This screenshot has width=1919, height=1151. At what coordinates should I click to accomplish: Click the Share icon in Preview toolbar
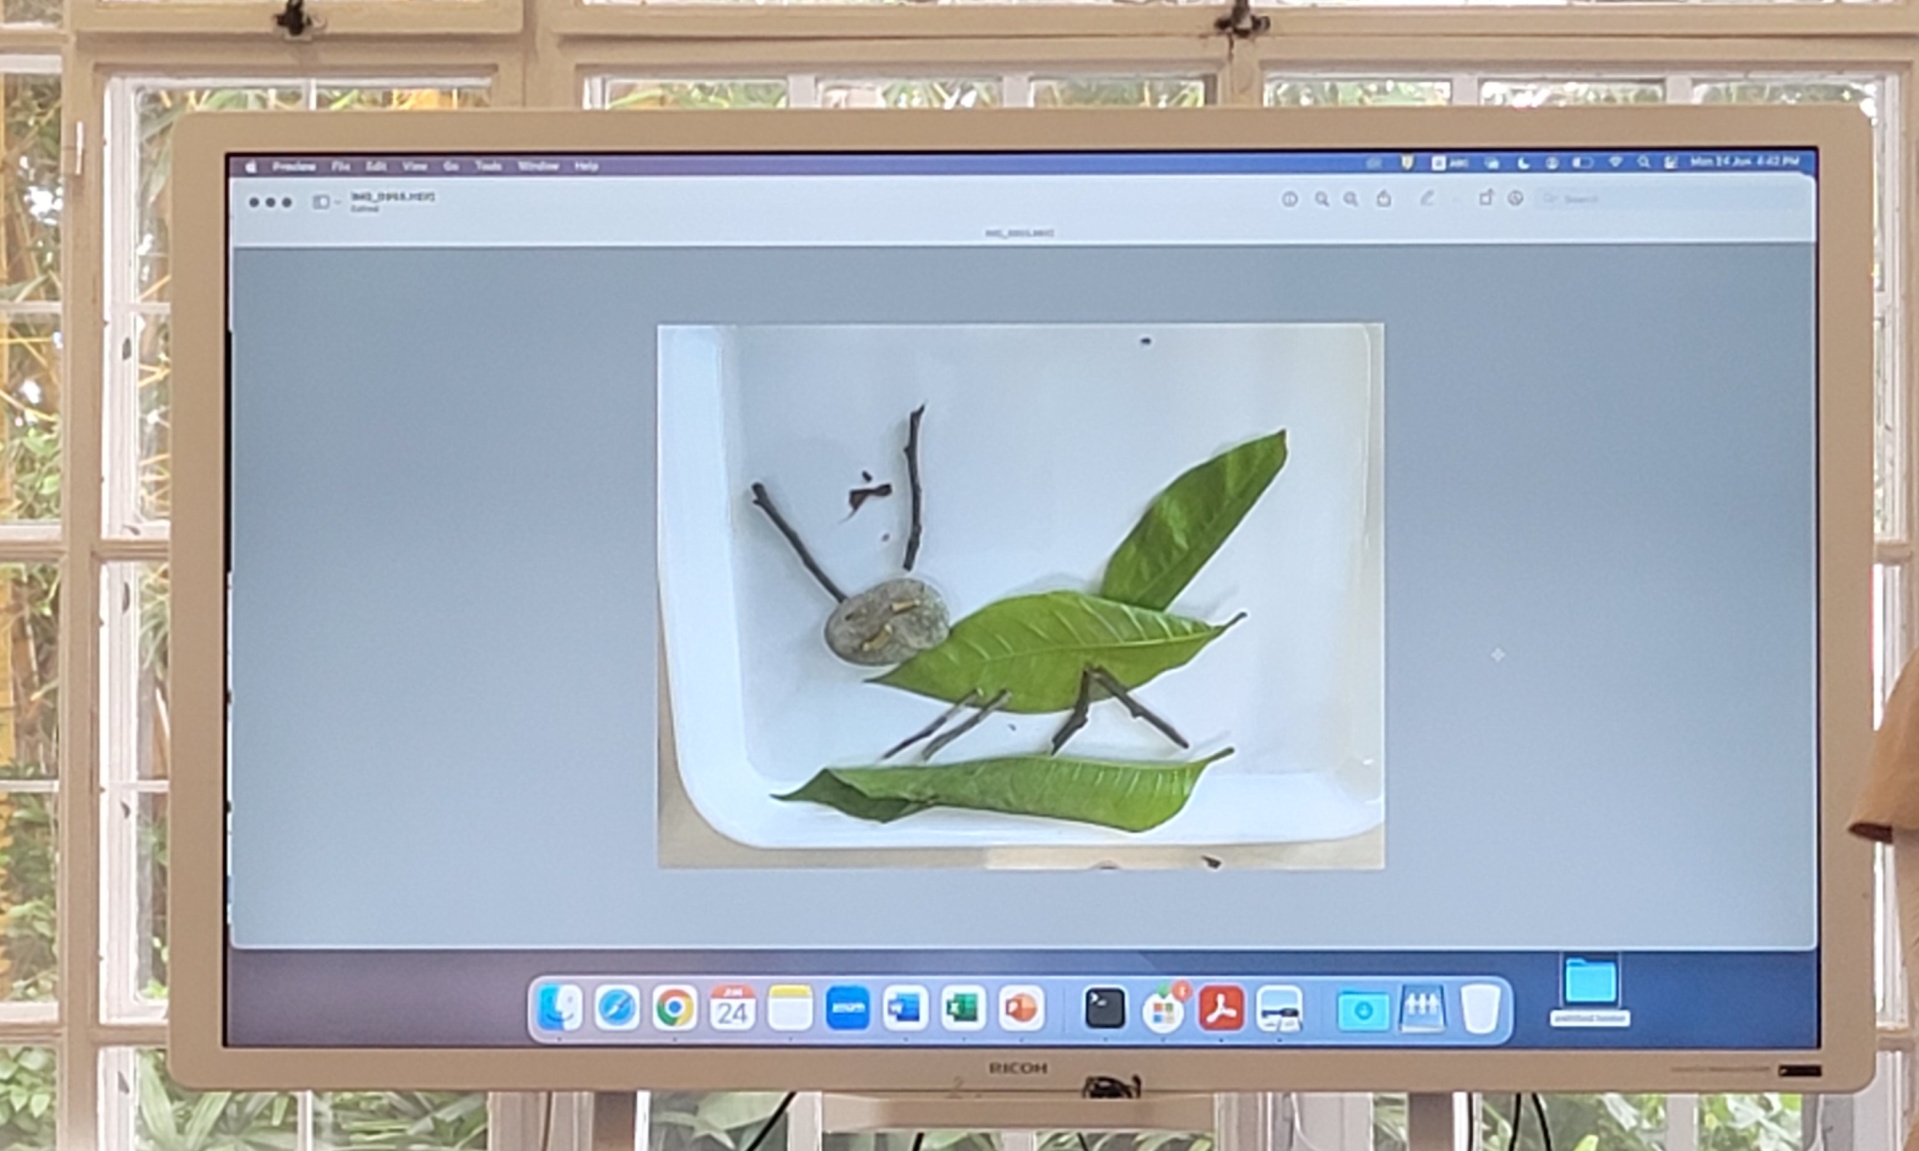click(x=1384, y=199)
